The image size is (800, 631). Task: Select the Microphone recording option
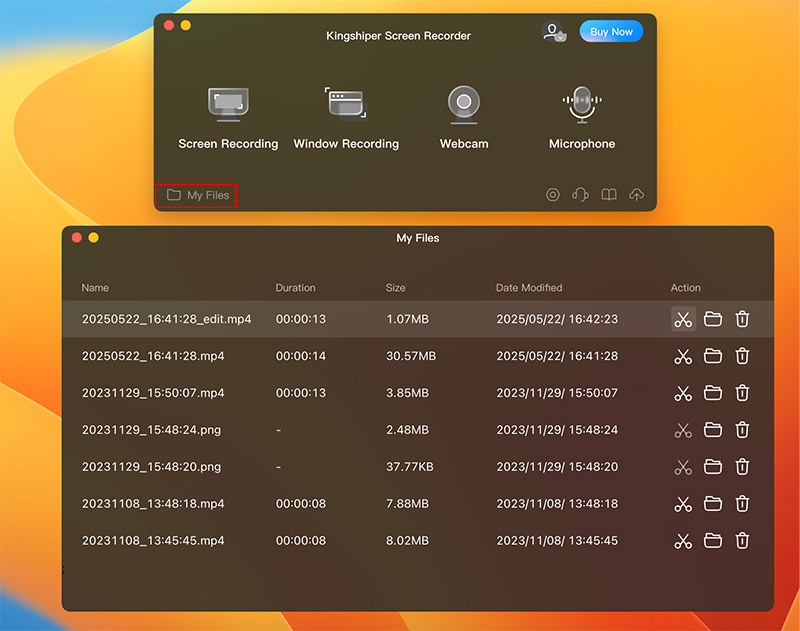tap(582, 118)
